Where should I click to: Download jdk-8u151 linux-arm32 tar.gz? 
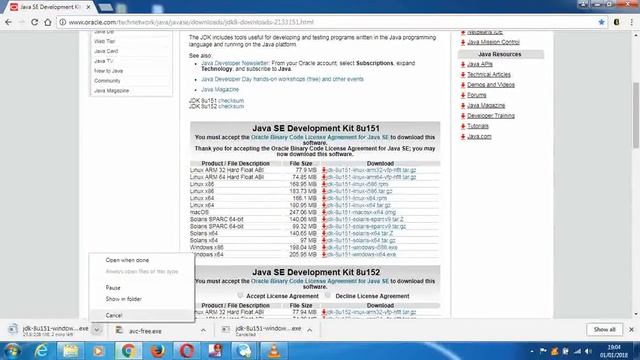371,170
